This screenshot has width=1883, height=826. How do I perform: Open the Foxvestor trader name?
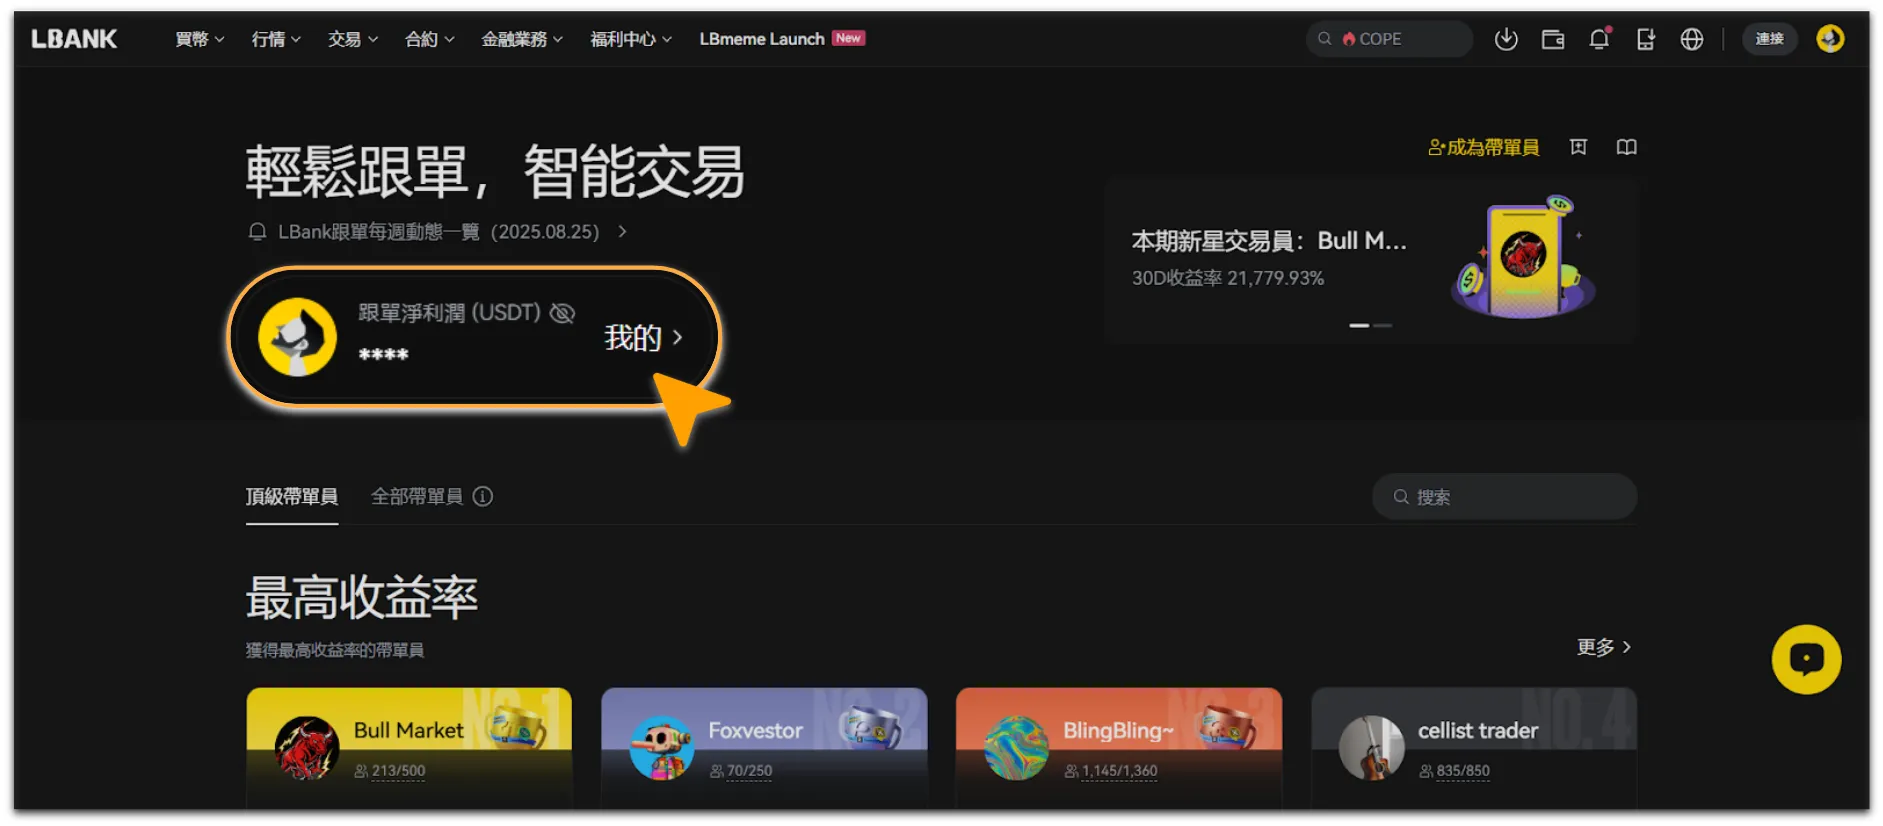pos(756,731)
